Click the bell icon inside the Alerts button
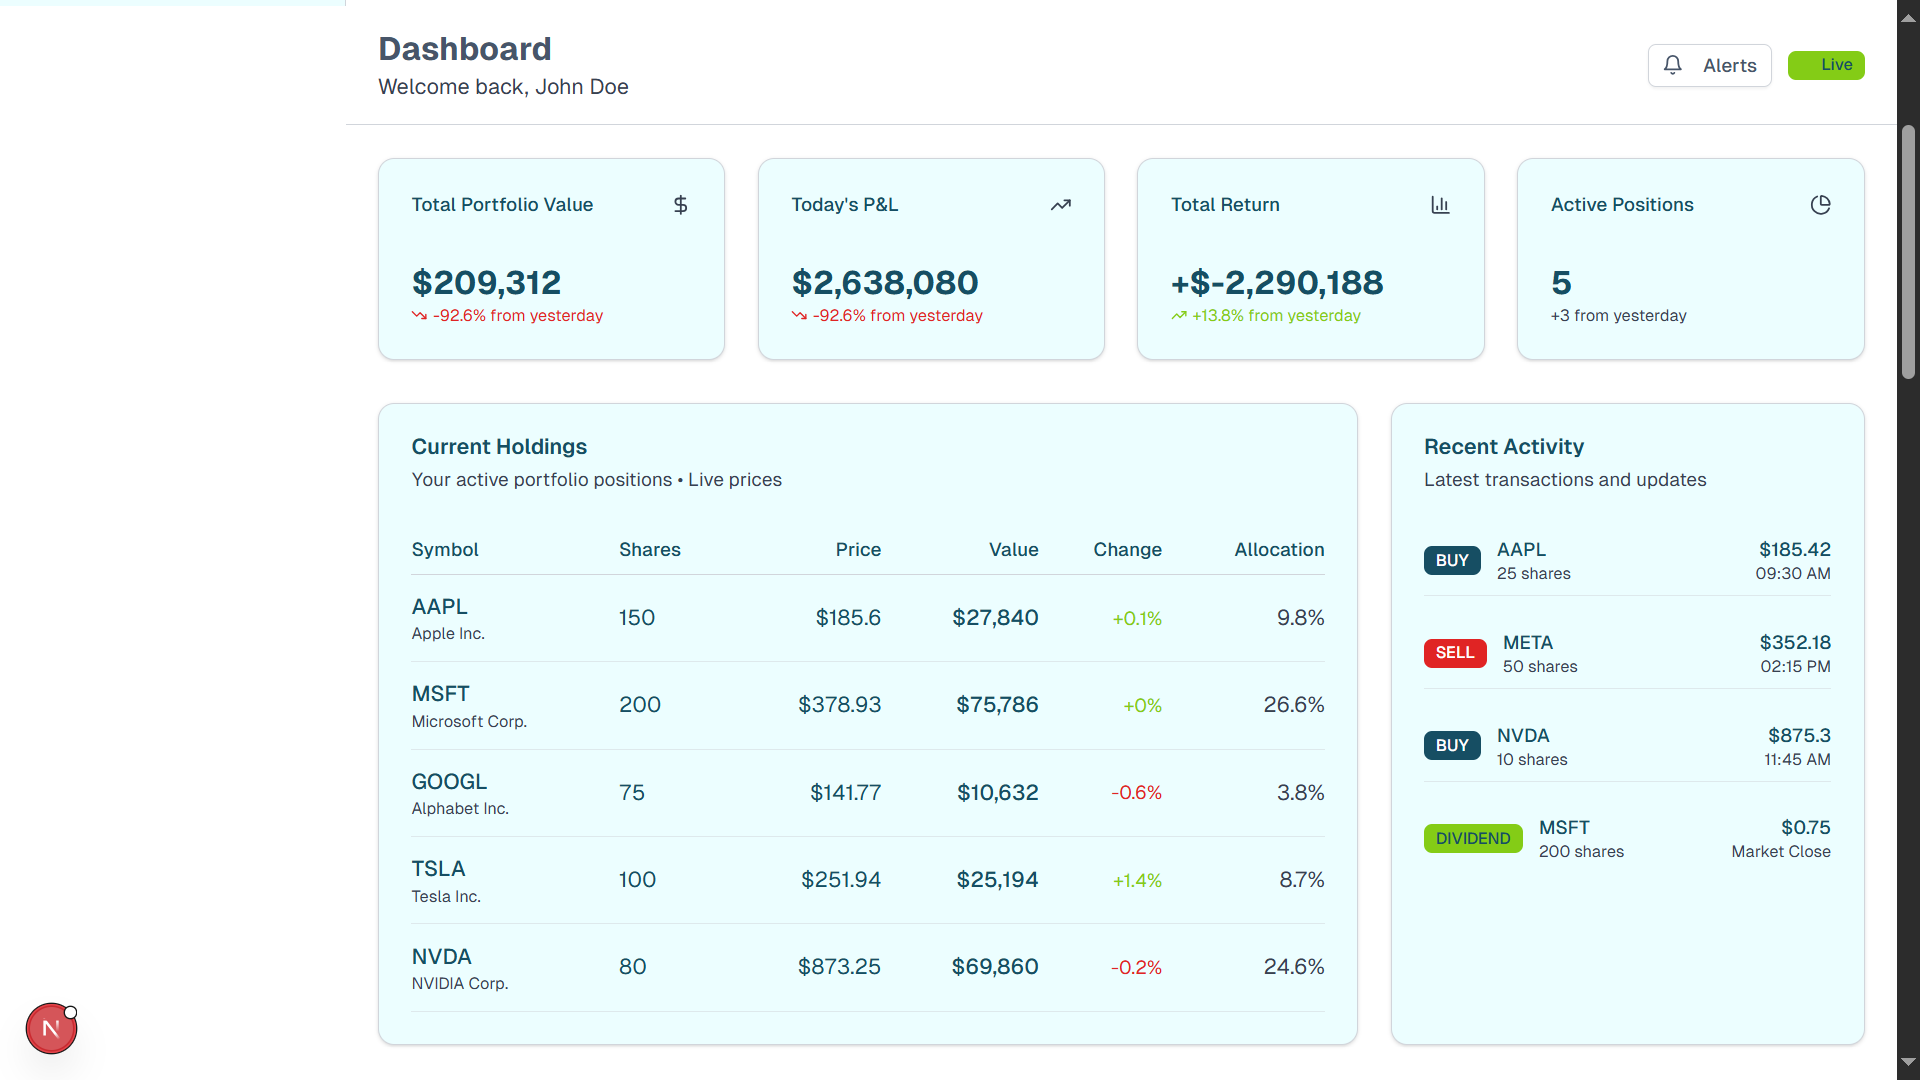The width and height of the screenshot is (1920, 1080). click(1673, 64)
